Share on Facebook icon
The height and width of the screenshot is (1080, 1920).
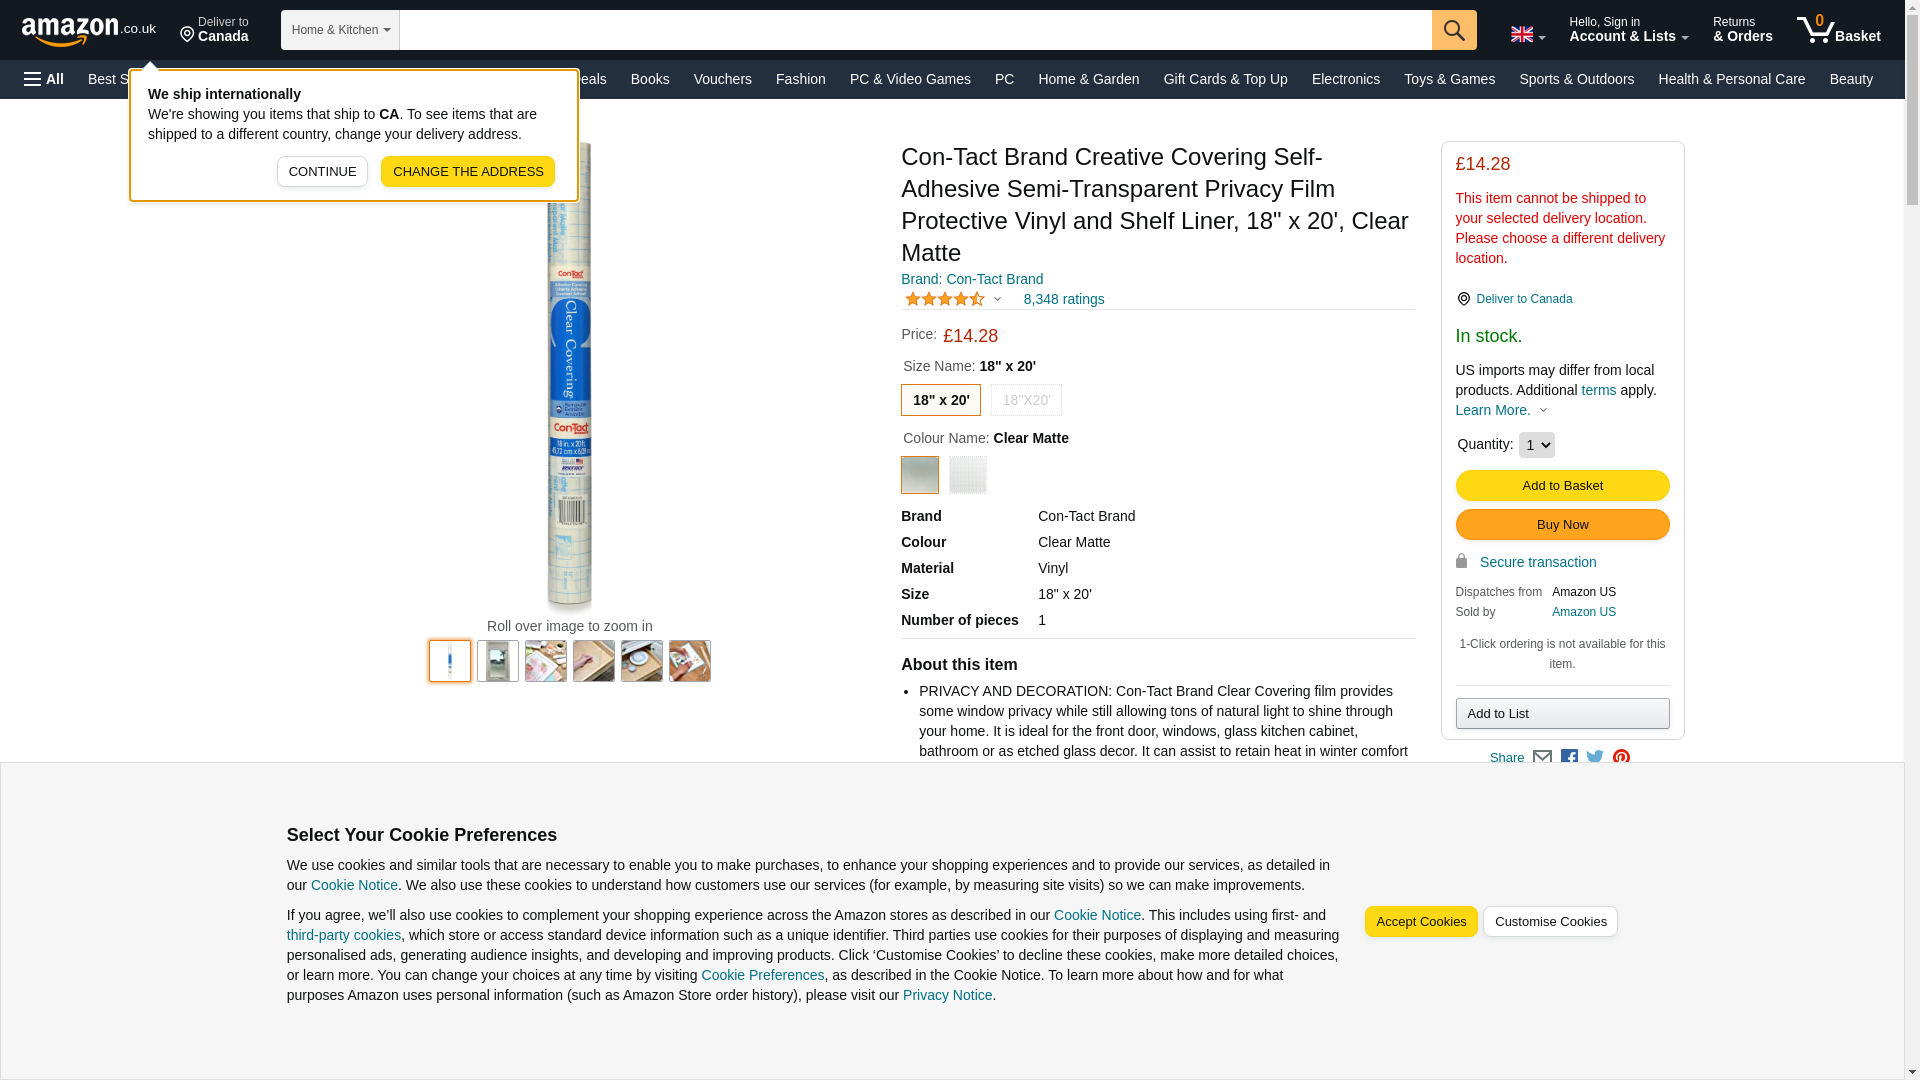tap(1569, 758)
